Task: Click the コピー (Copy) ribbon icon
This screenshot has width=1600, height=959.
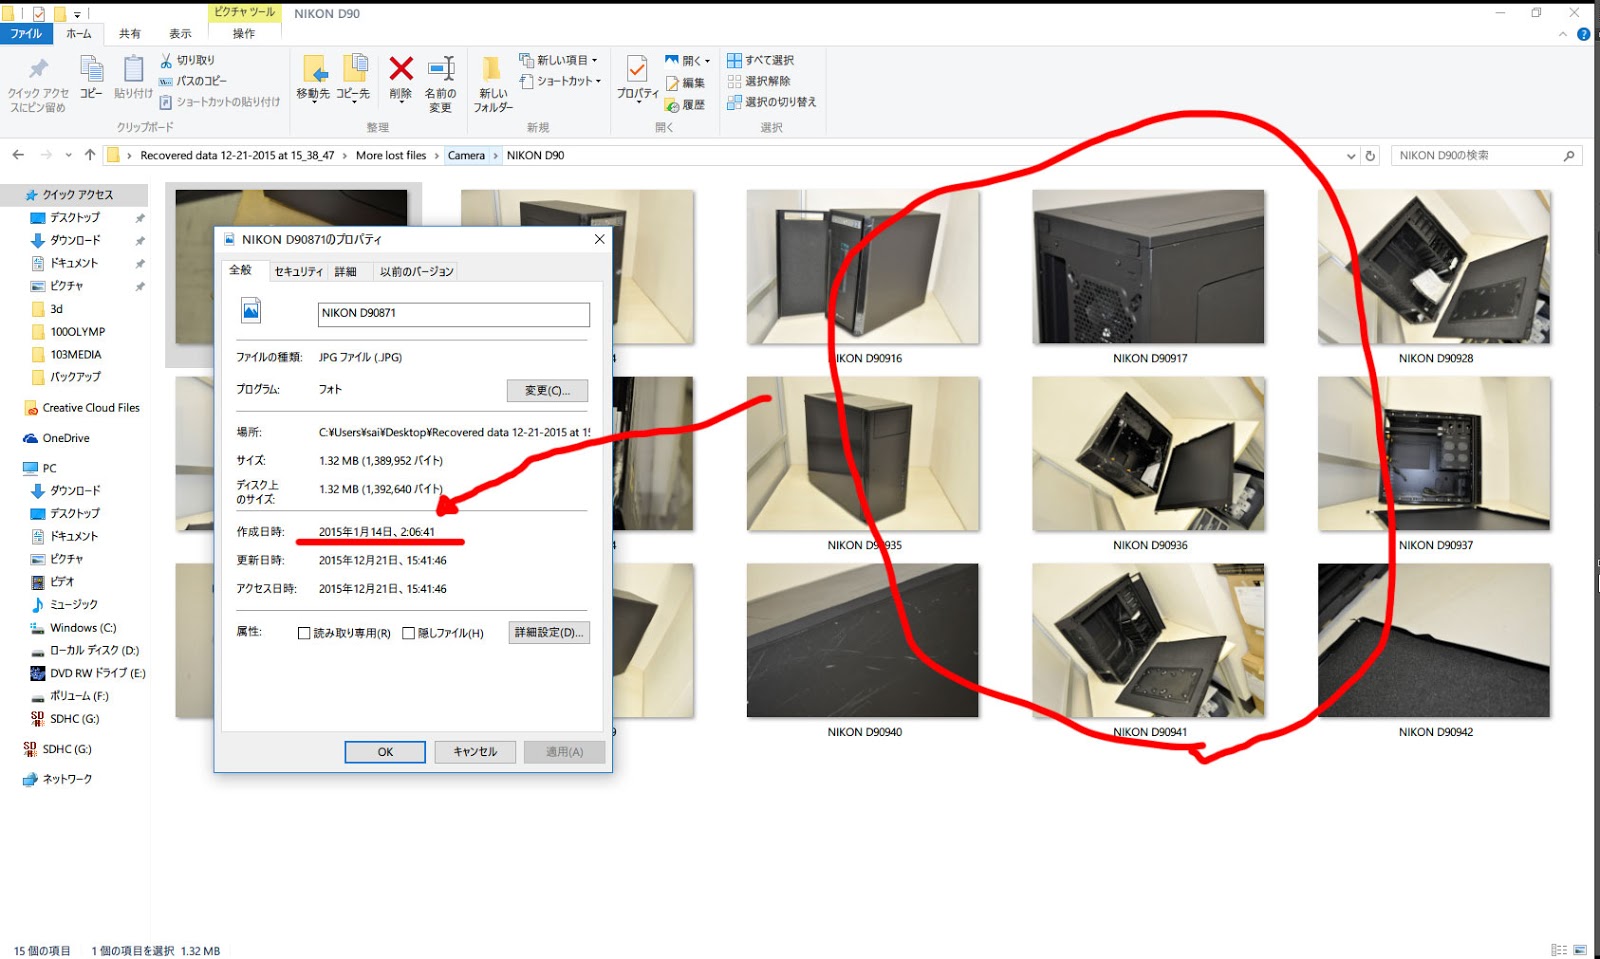Action: [91, 69]
